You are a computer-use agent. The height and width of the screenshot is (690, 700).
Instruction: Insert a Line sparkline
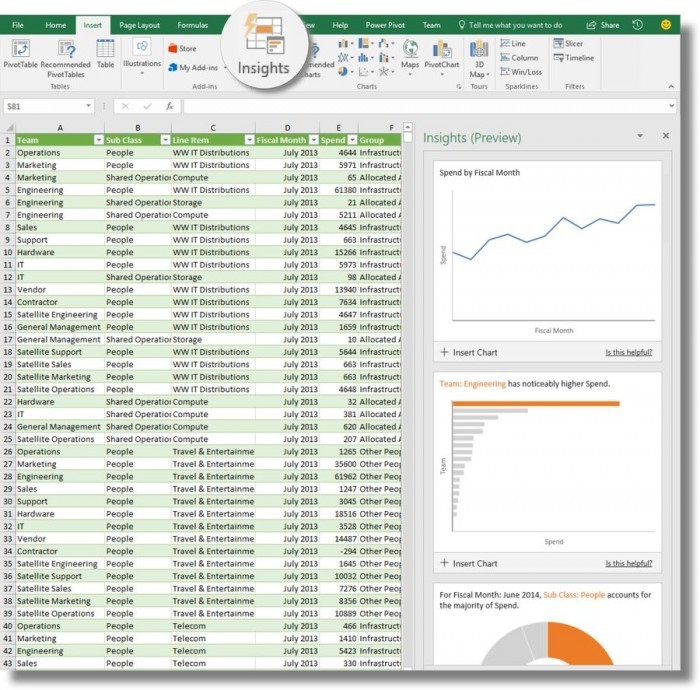tap(511, 44)
